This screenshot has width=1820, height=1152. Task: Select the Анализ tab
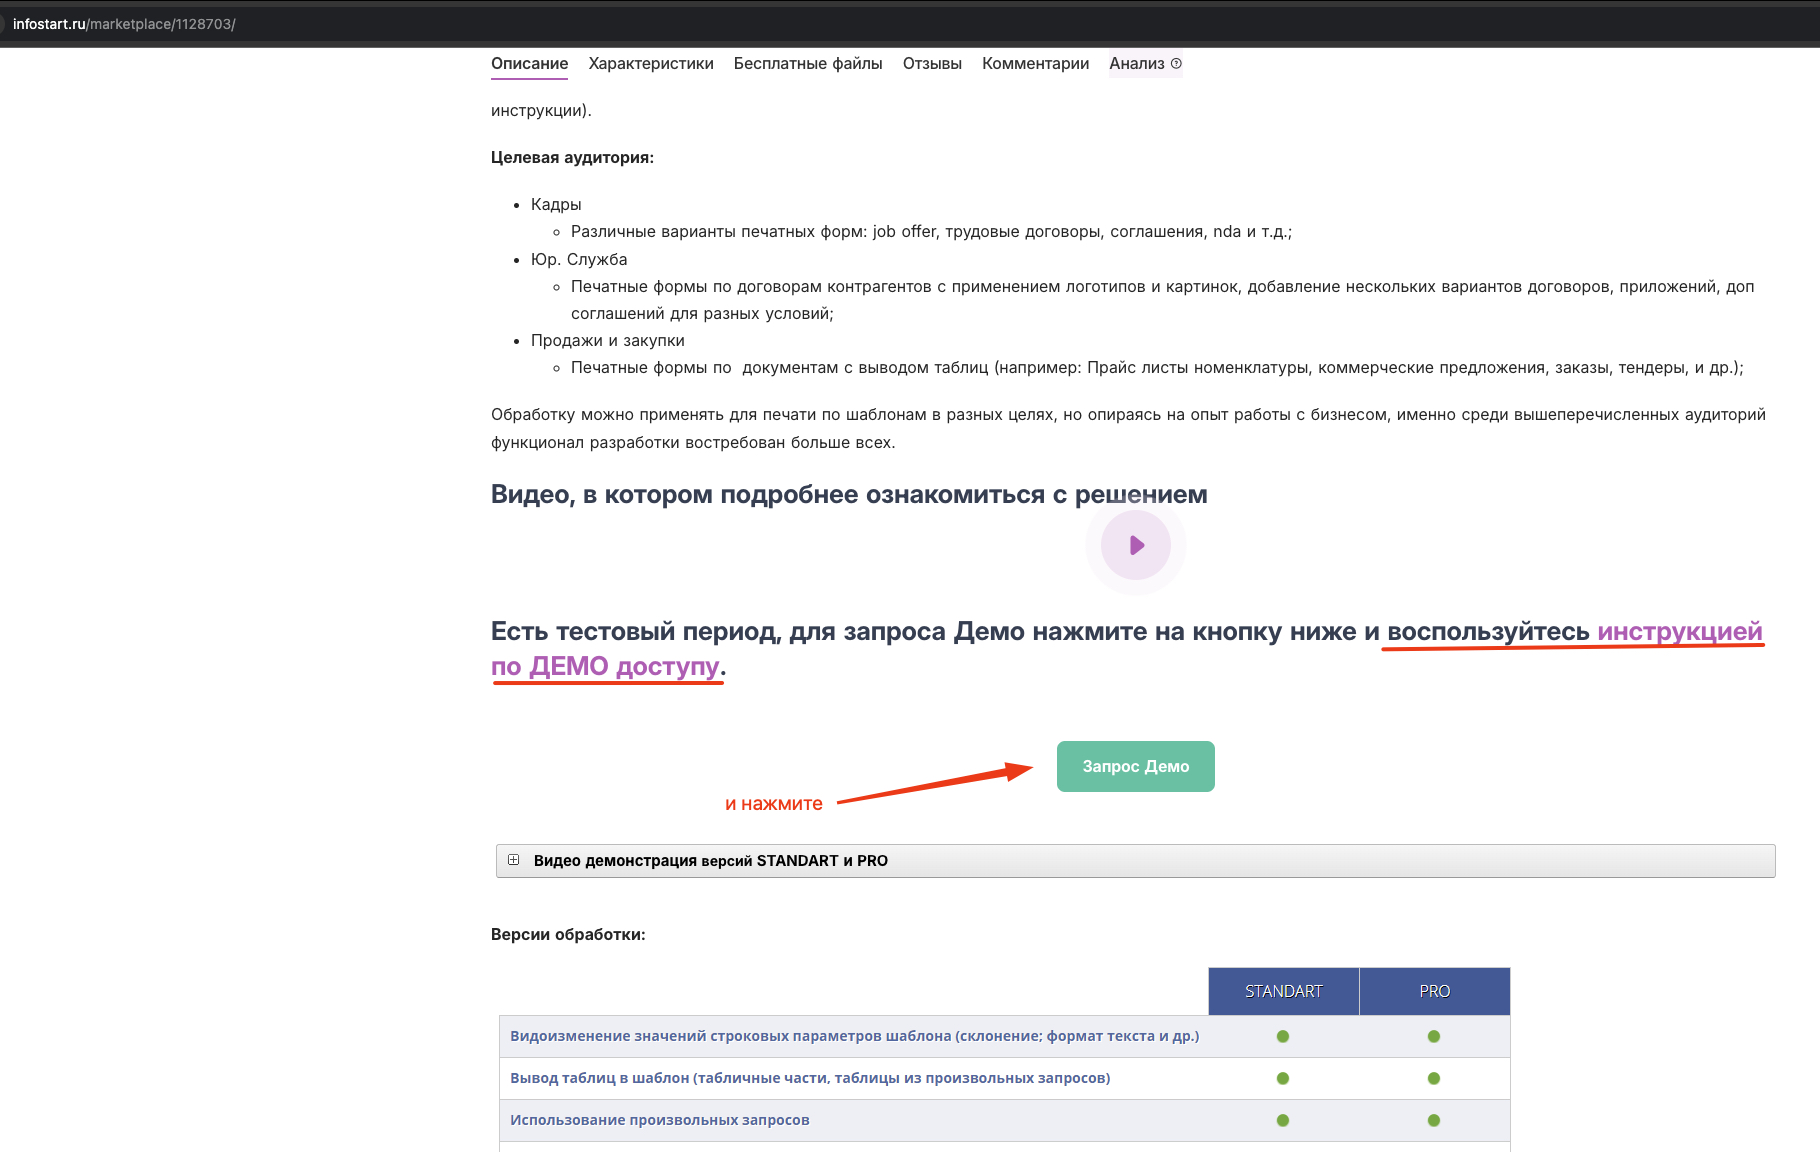tap(1137, 63)
